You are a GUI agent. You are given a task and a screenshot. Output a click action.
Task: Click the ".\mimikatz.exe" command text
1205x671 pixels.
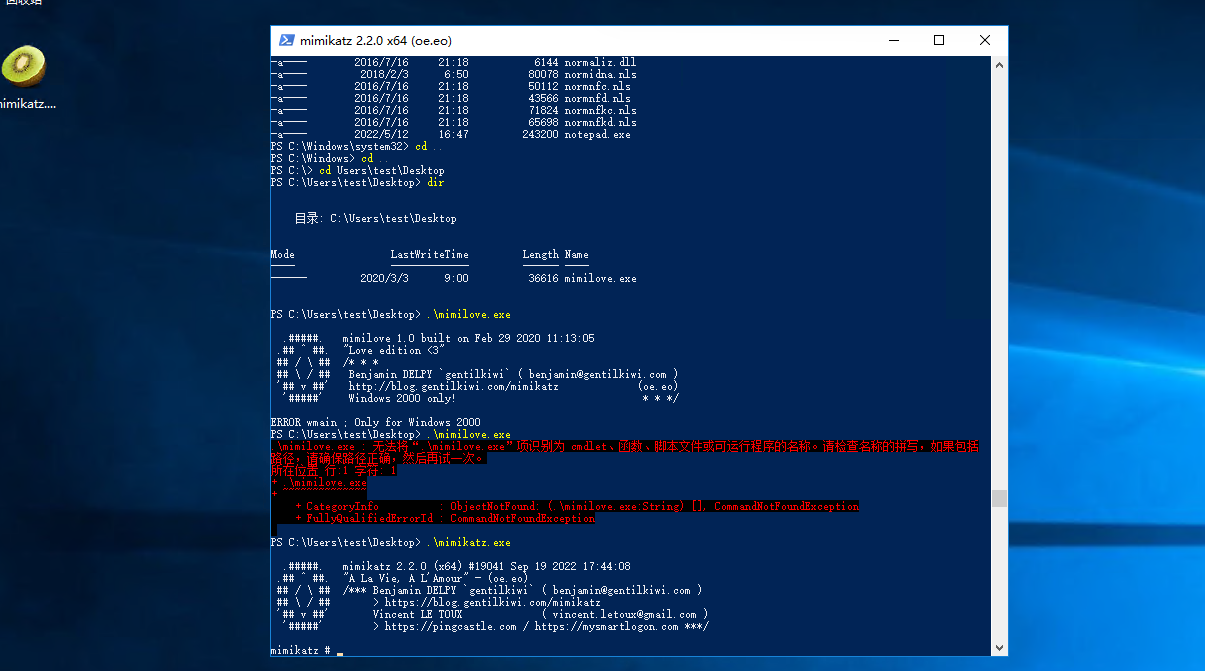468,542
